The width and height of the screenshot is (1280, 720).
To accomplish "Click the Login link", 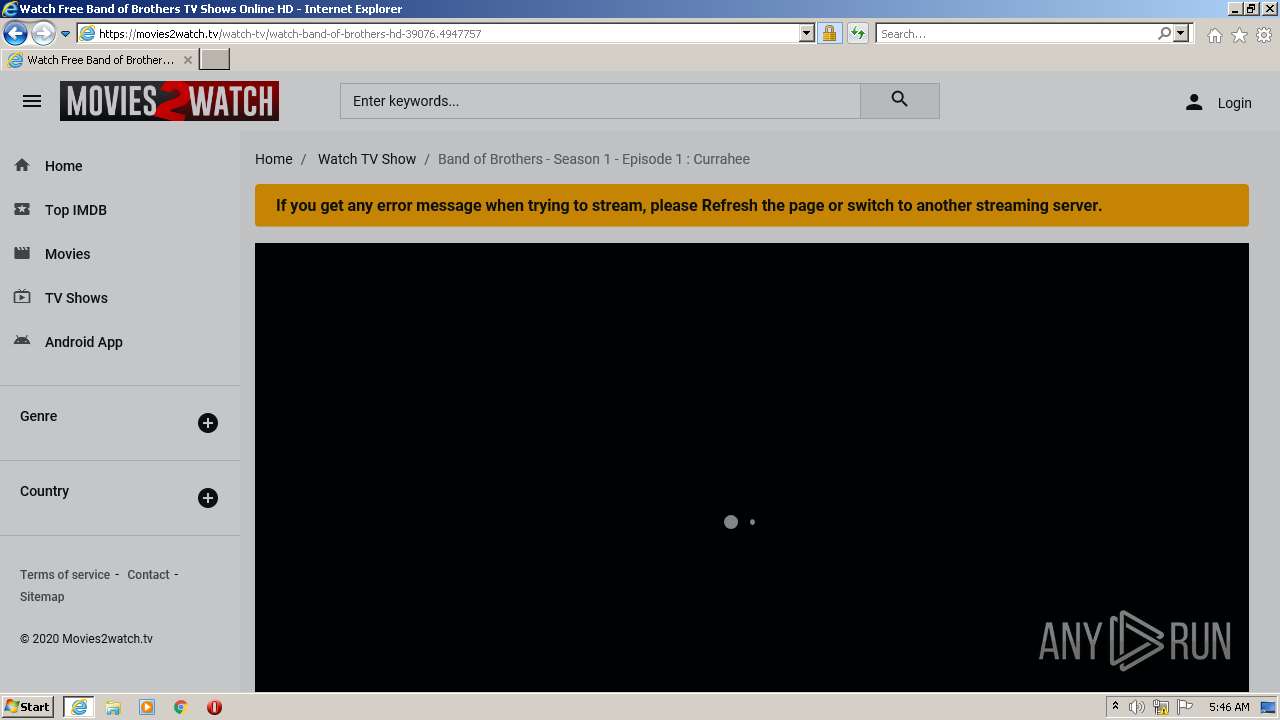I will click(x=1234, y=103).
